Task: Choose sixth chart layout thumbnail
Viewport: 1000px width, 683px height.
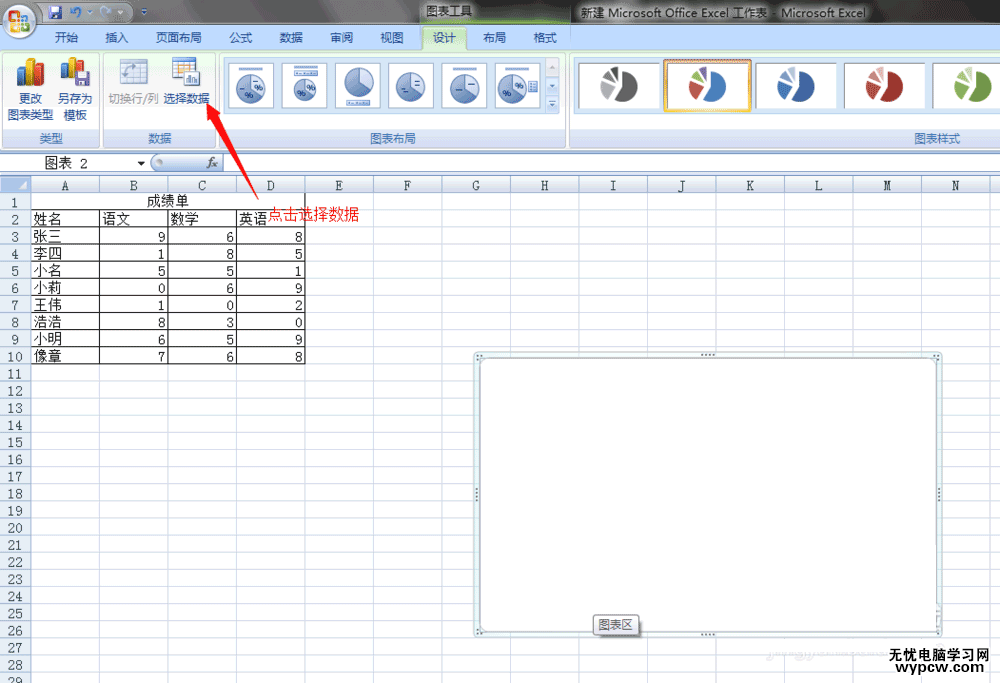Action: coord(517,85)
